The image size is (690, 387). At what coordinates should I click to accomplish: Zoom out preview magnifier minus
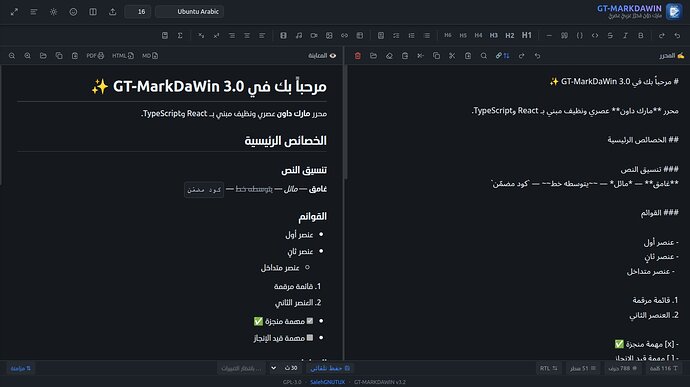12,56
